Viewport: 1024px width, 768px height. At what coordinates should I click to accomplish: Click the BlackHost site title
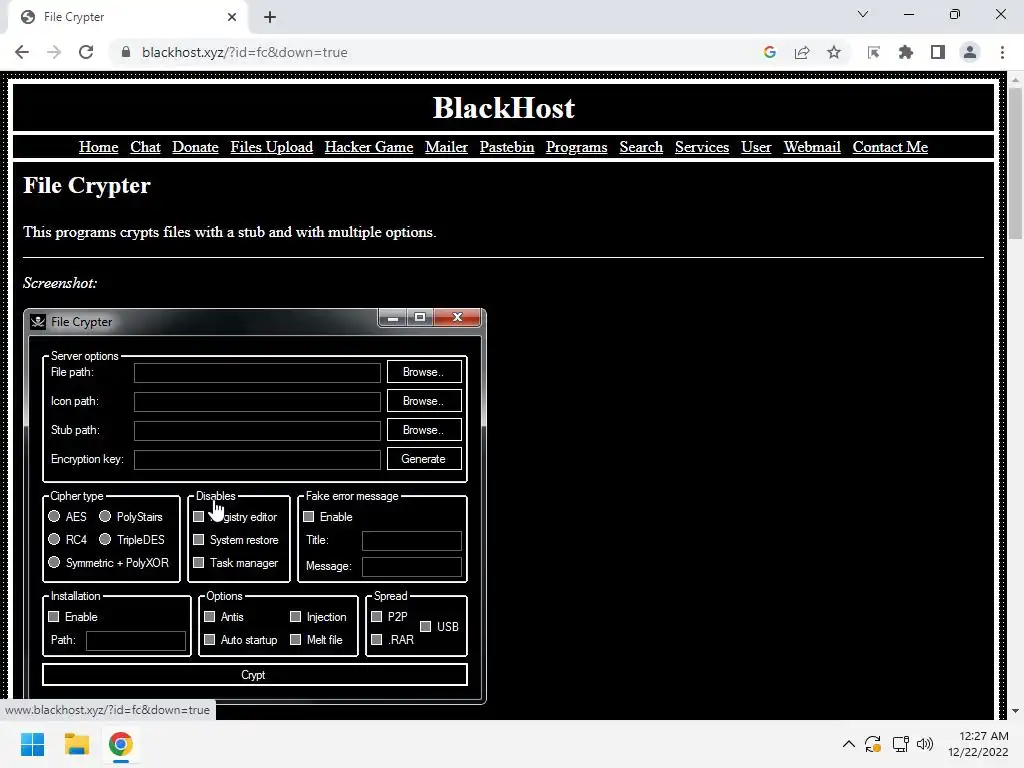[504, 108]
